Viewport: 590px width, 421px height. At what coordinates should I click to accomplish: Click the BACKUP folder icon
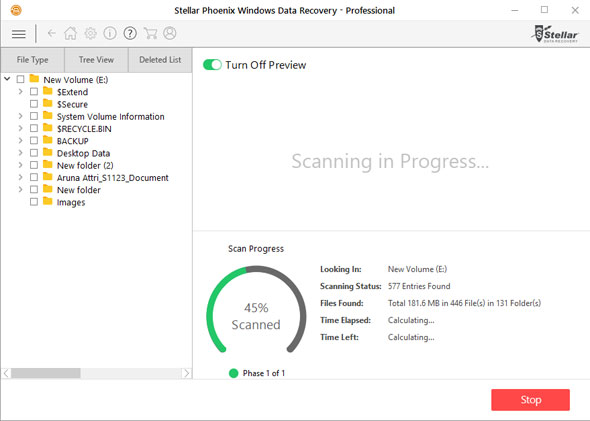pyautogui.click(x=47, y=140)
